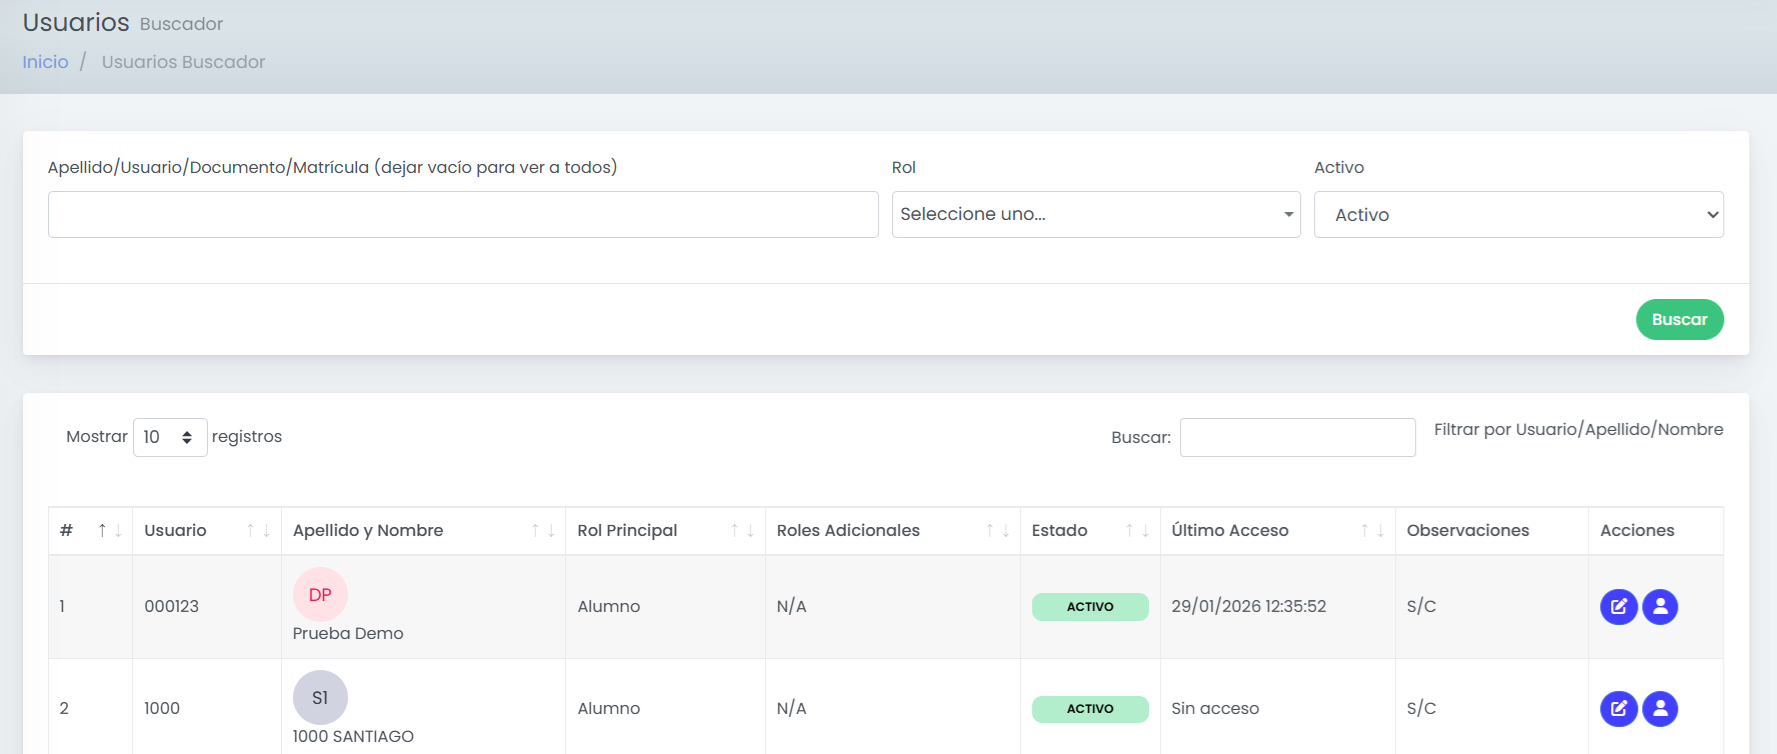The width and height of the screenshot is (1777, 754).
Task: Sort by Apellido y Nombre column
Action: (x=423, y=531)
